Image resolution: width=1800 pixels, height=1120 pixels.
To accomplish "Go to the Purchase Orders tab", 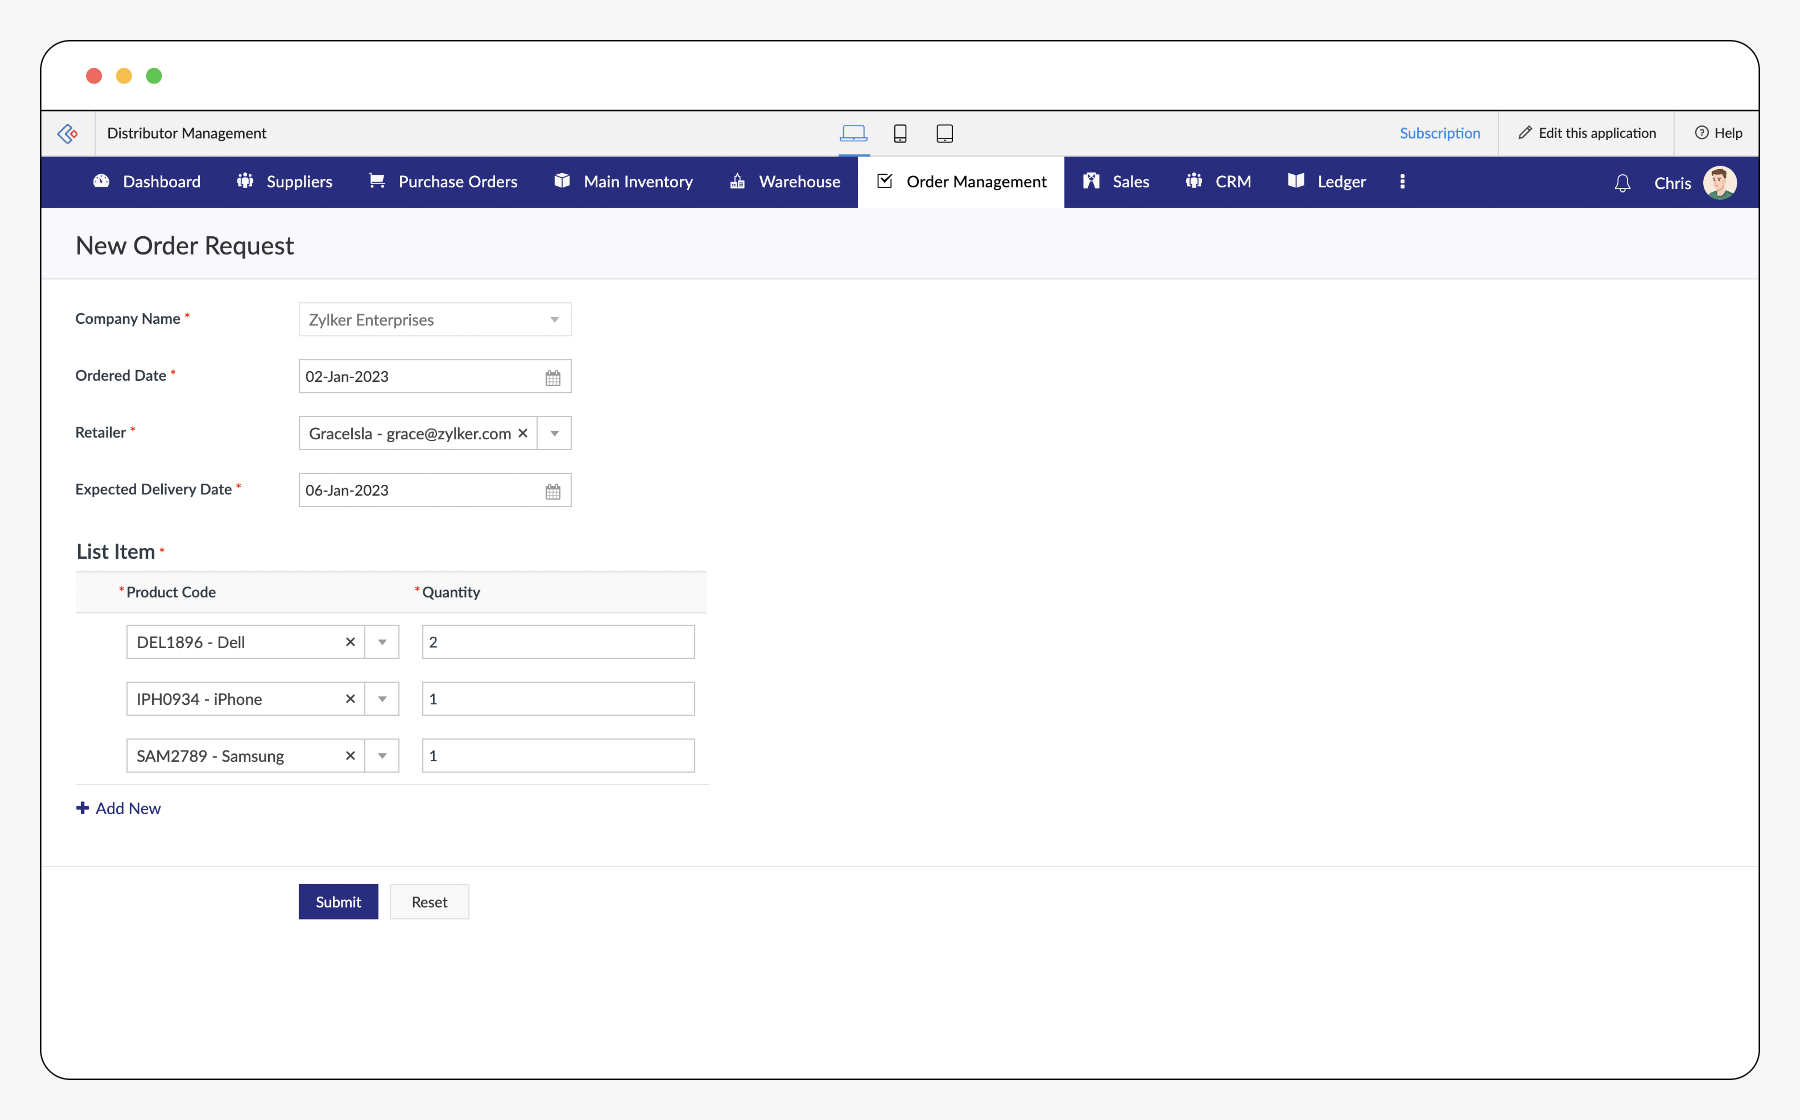I will coord(443,182).
